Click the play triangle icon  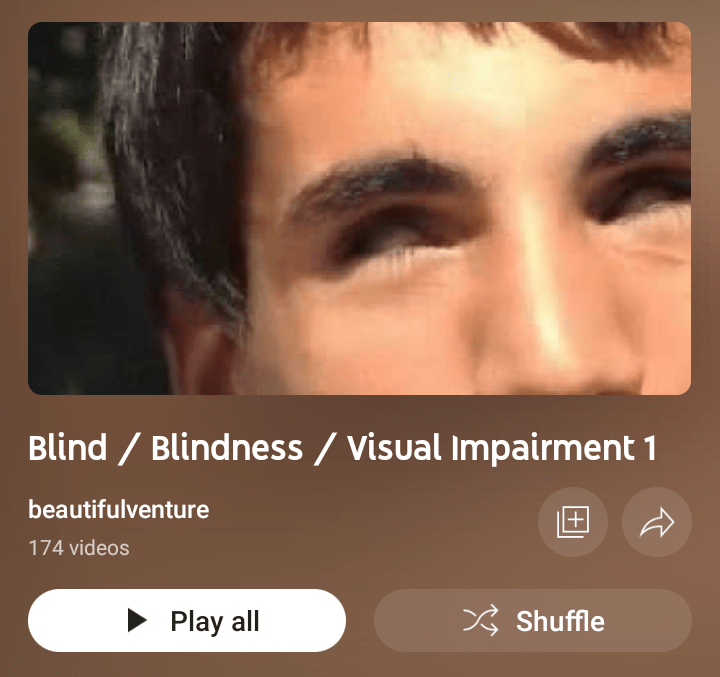click(137, 620)
